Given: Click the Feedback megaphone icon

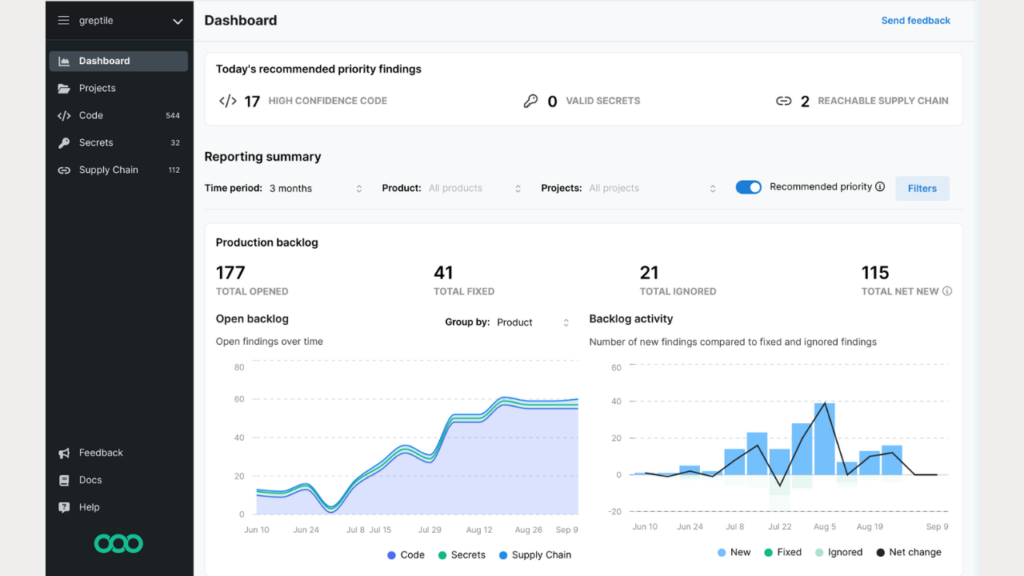Looking at the screenshot, I should [x=64, y=453].
